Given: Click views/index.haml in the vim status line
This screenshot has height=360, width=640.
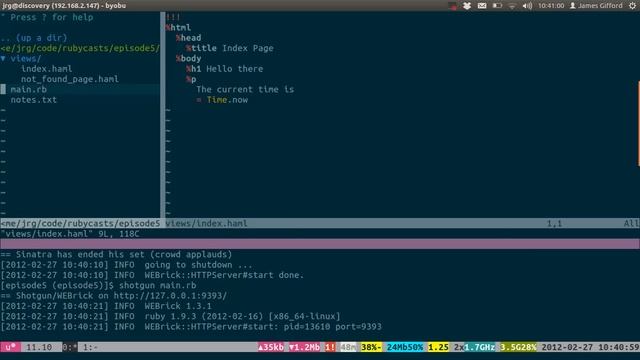Looking at the screenshot, I should tap(207, 223).
